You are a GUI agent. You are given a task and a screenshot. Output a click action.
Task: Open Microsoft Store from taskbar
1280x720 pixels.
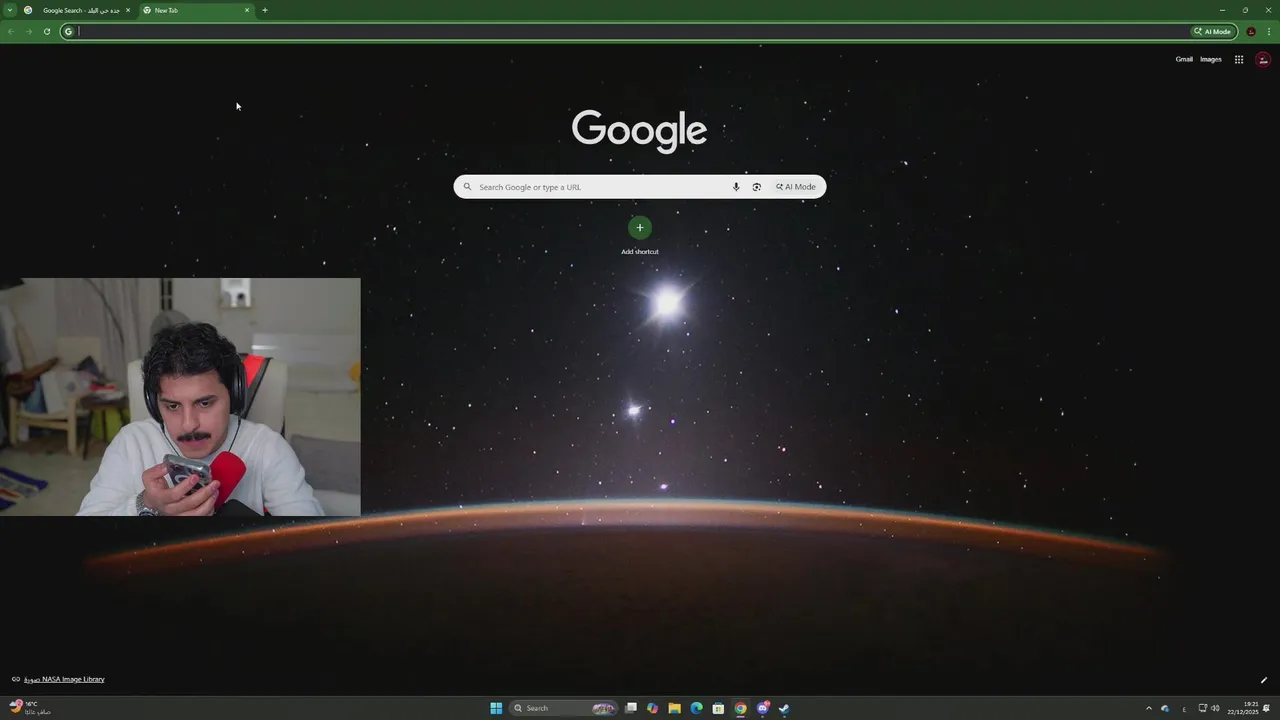(x=718, y=708)
